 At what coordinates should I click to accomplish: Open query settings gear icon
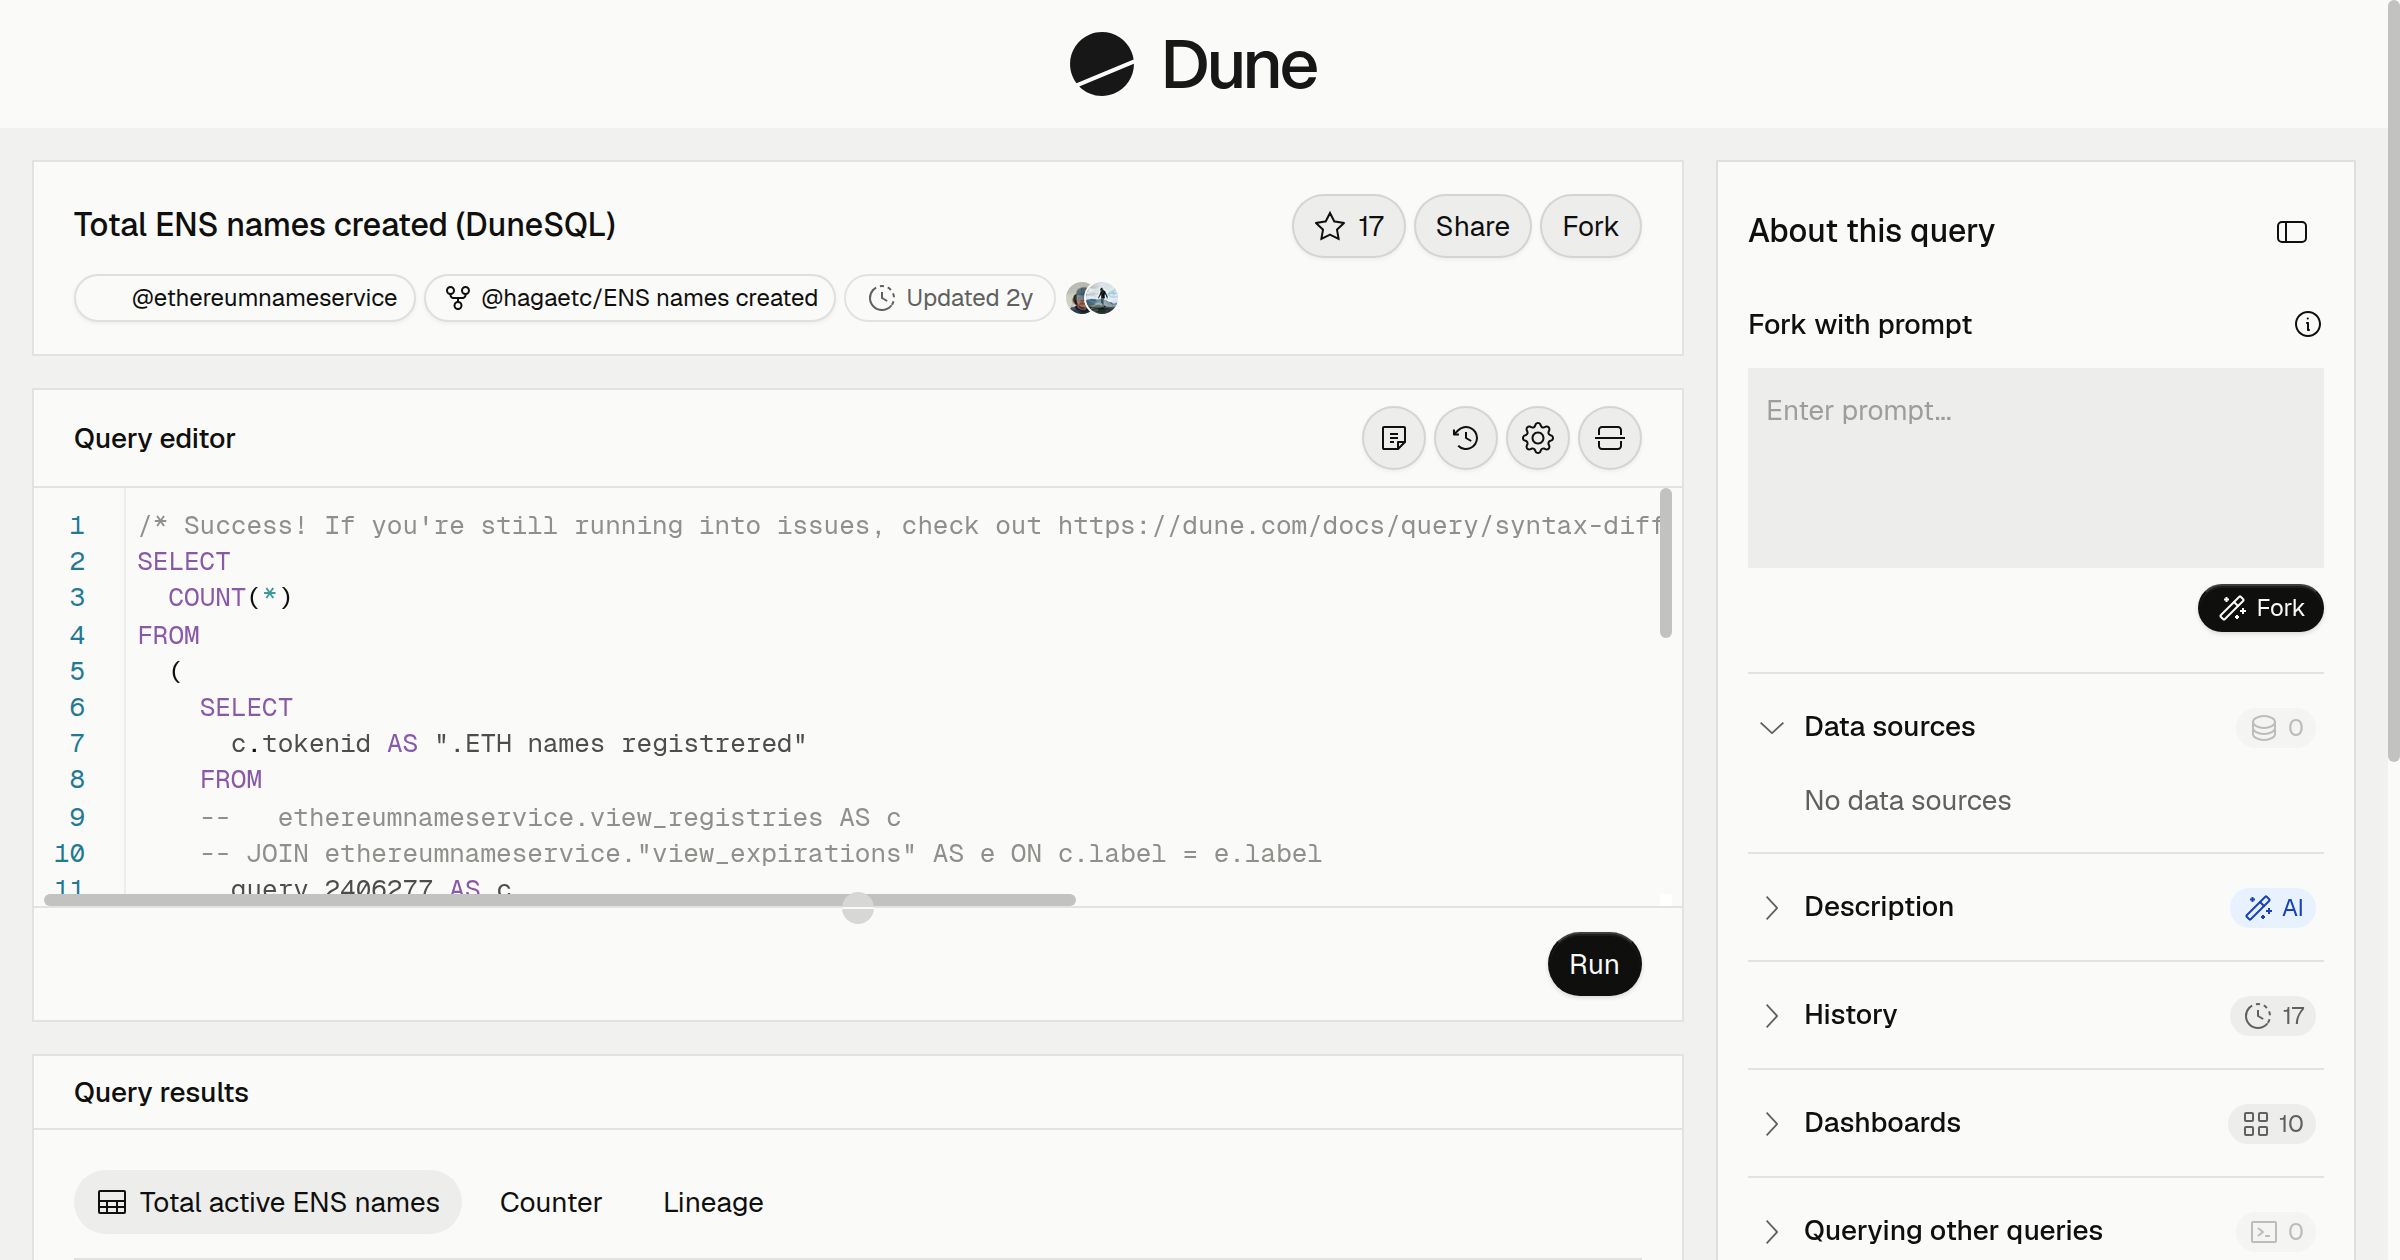[1537, 438]
